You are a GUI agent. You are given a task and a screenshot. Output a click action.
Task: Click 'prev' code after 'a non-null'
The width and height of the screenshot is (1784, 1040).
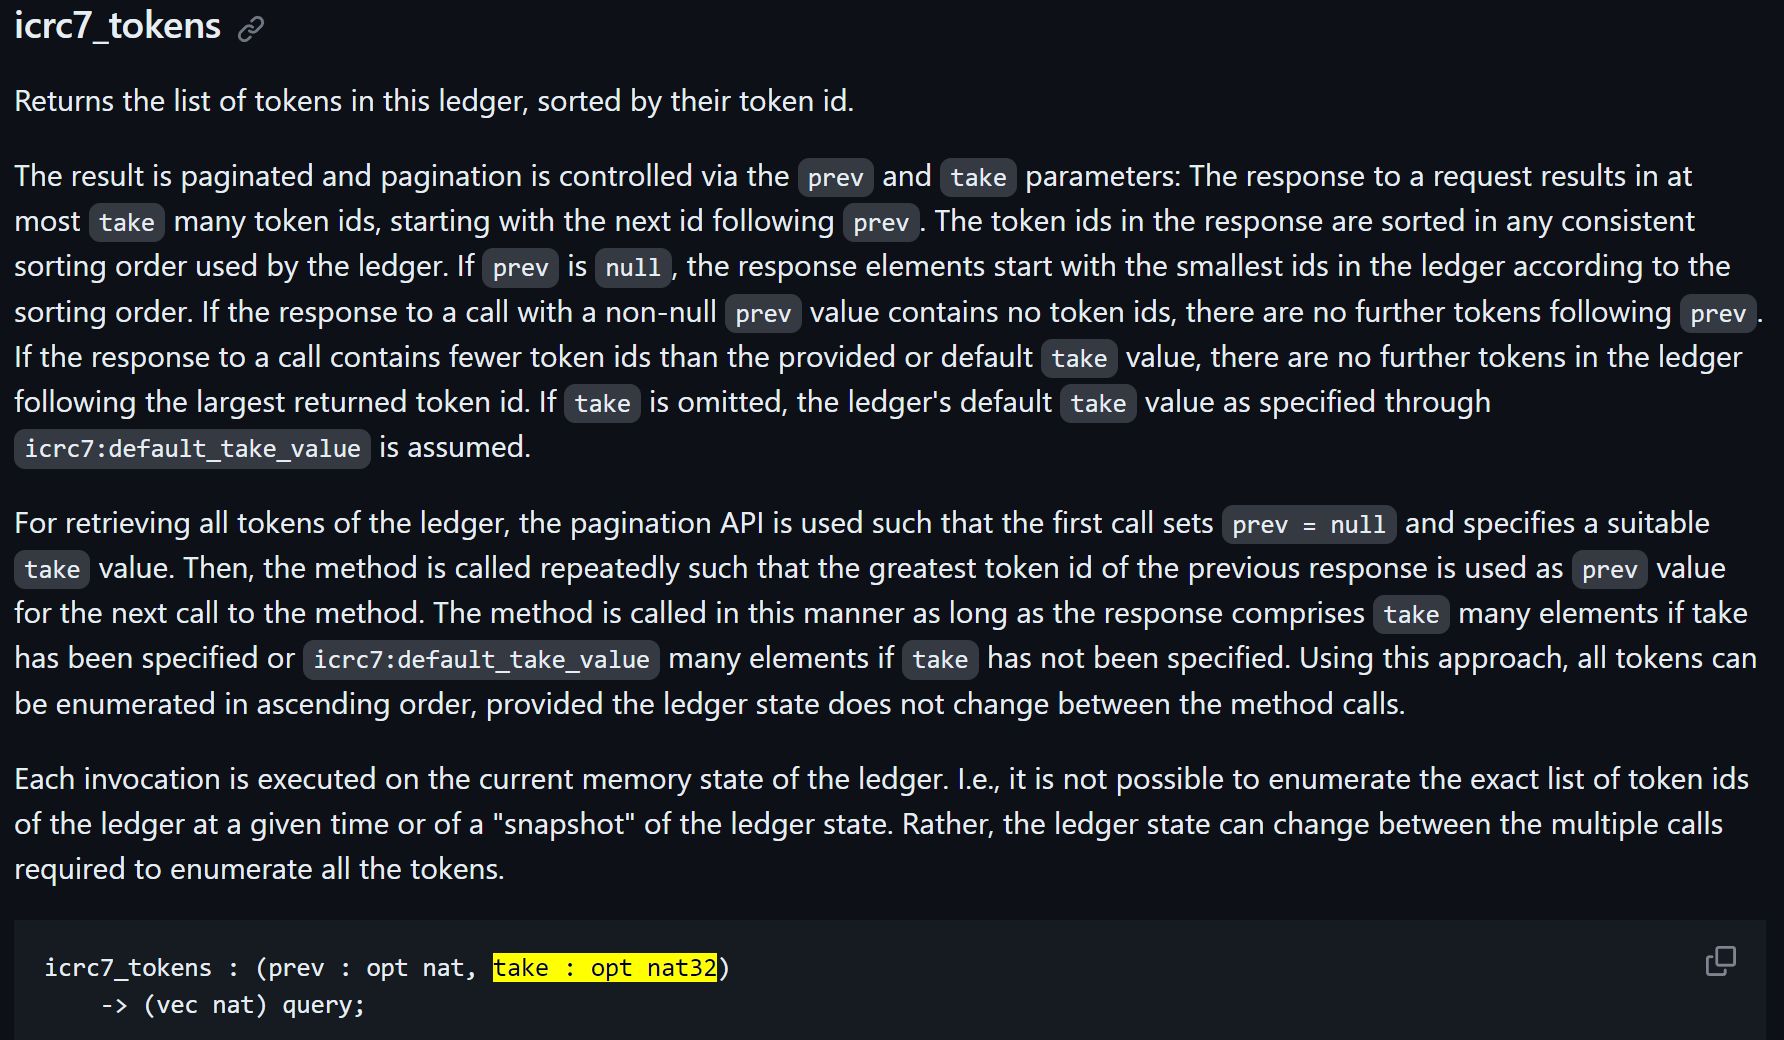[x=763, y=313]
